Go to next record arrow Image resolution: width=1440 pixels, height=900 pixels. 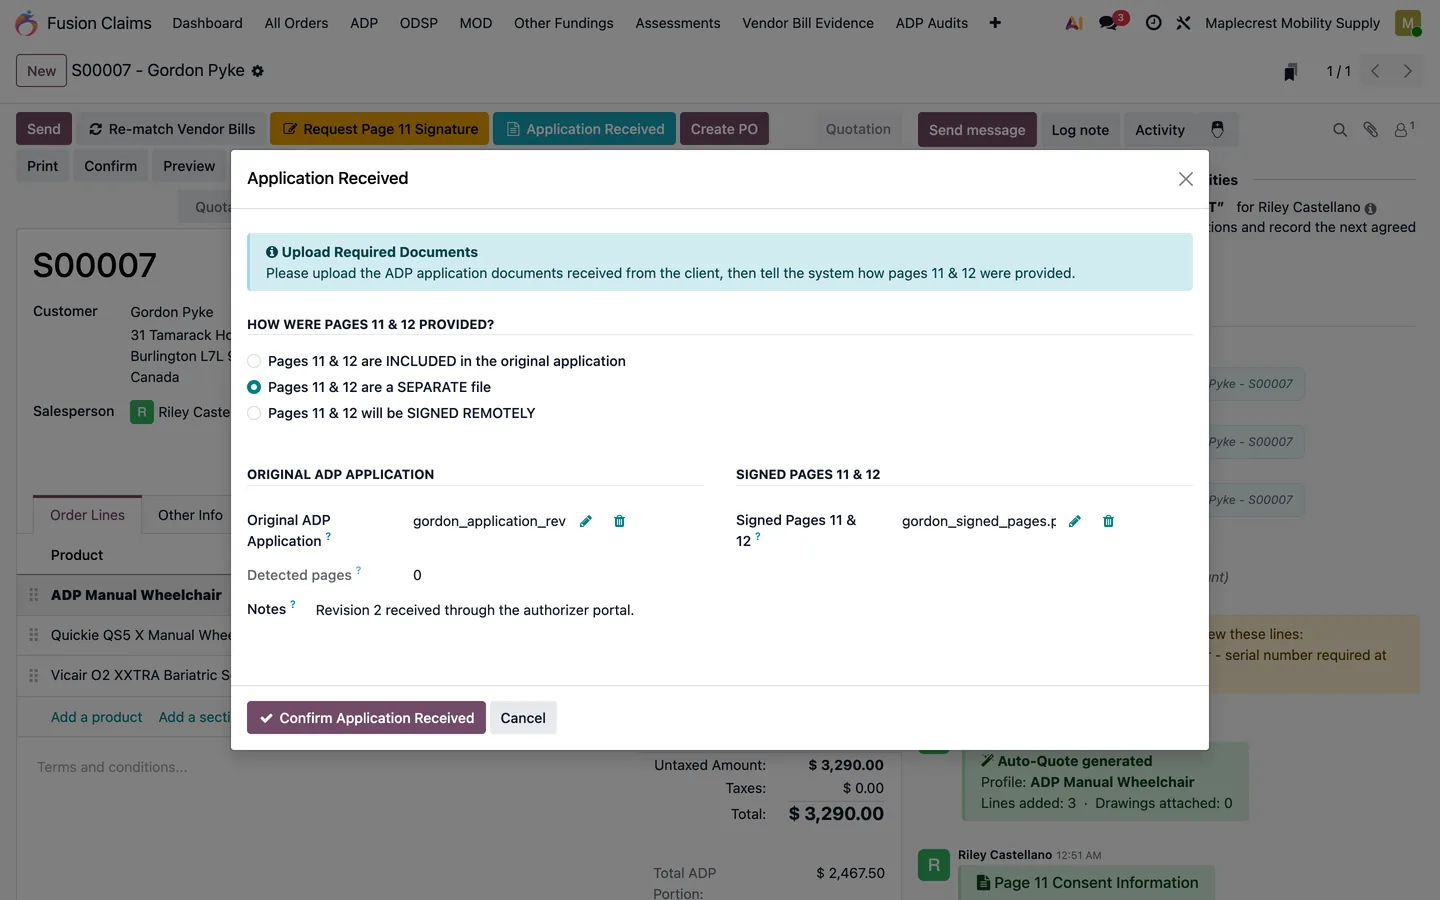pos(1408,71)
